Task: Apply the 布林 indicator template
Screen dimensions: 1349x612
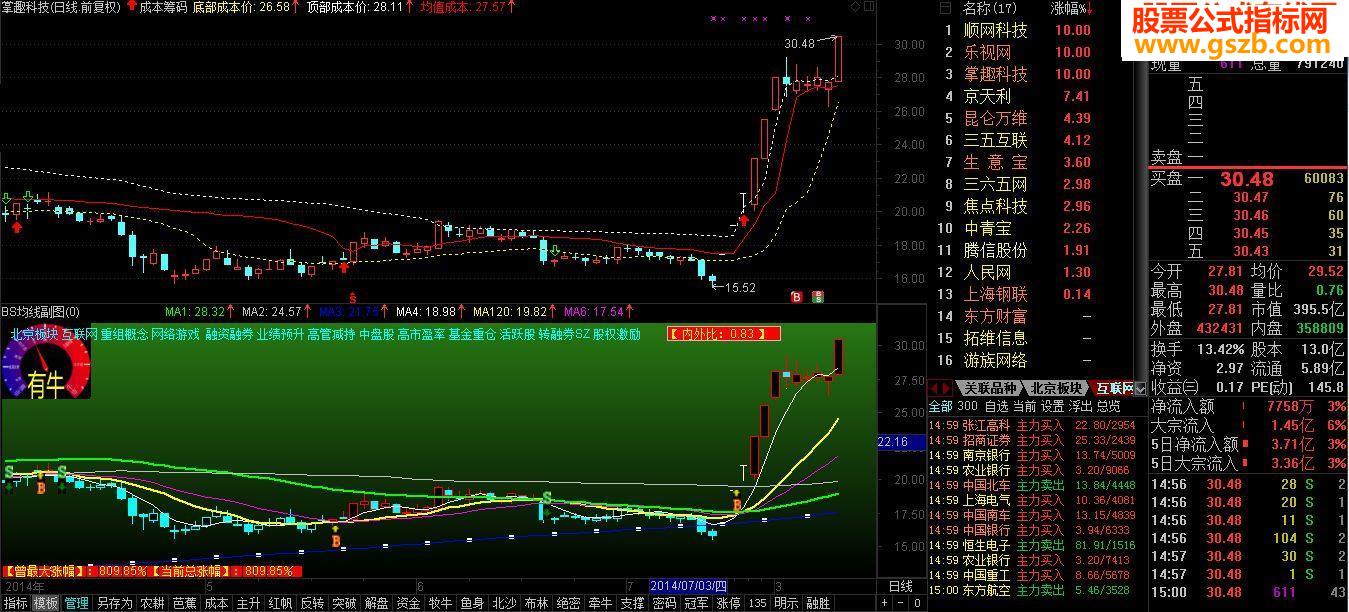Action: pyautogui.click(x=536, y=604)
